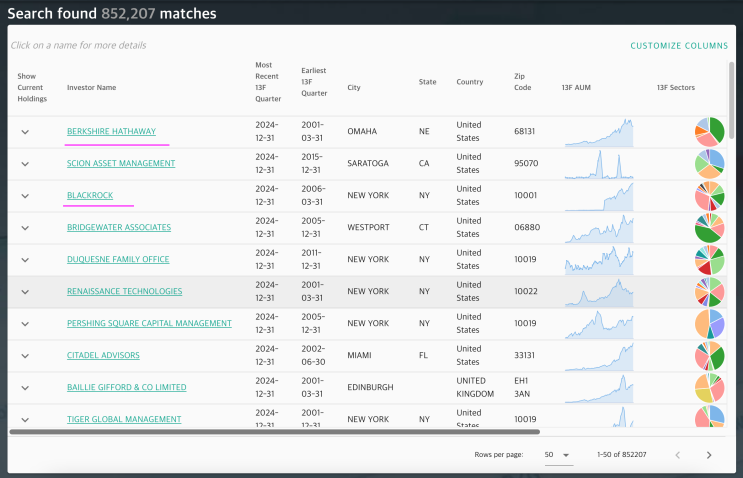The height and width of the screenshot is (478, 743).
Task: Click Duquesne Family Office sectors pie chart
Action: click(x=709, y=260)
